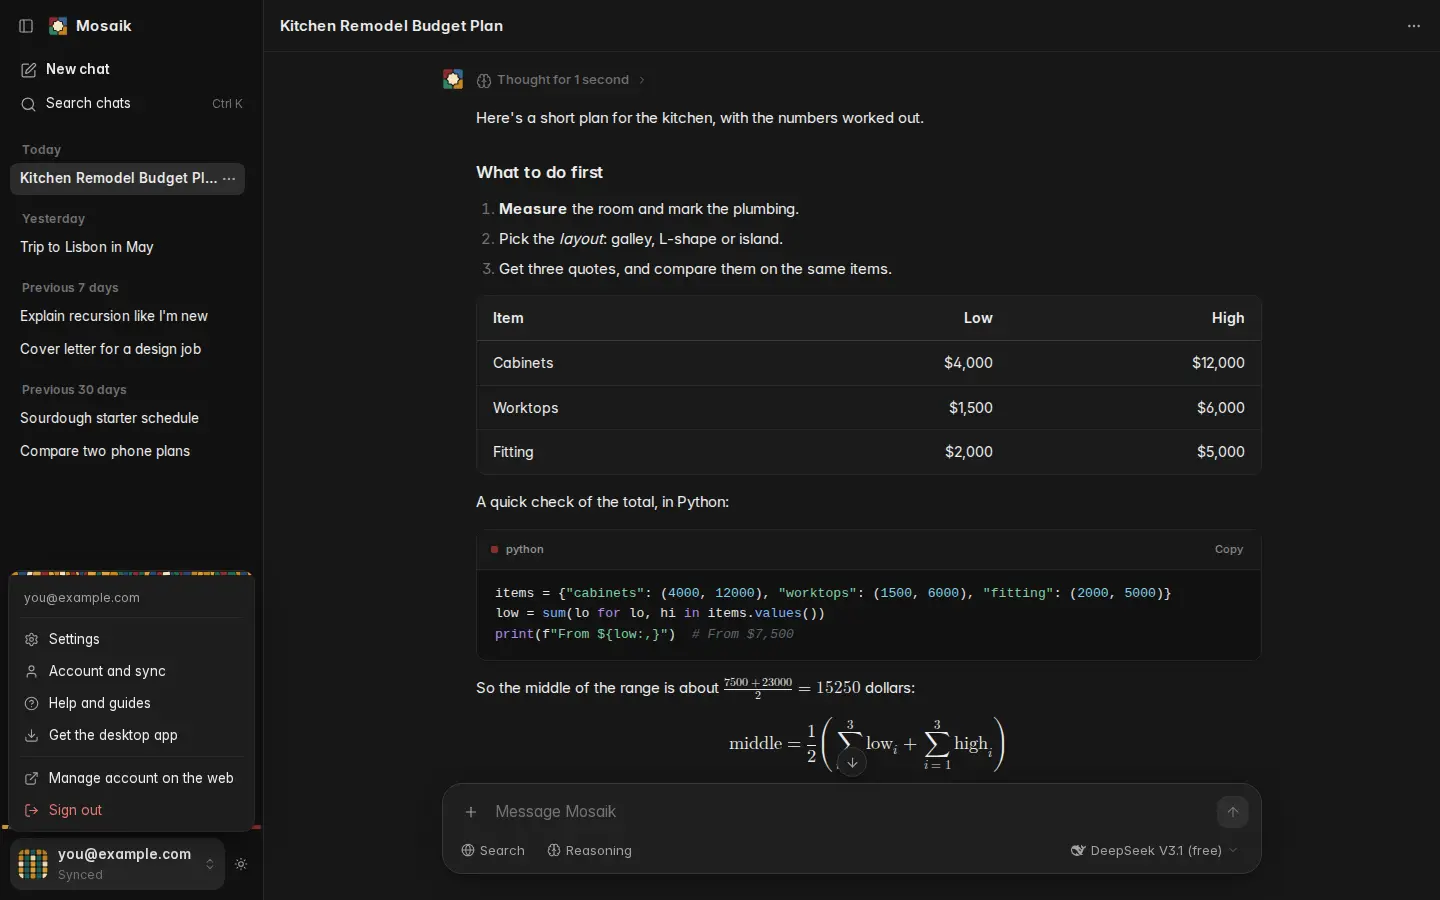
Task: Click the Mosaik logo icon in sidebar
Action: (58, 26)
